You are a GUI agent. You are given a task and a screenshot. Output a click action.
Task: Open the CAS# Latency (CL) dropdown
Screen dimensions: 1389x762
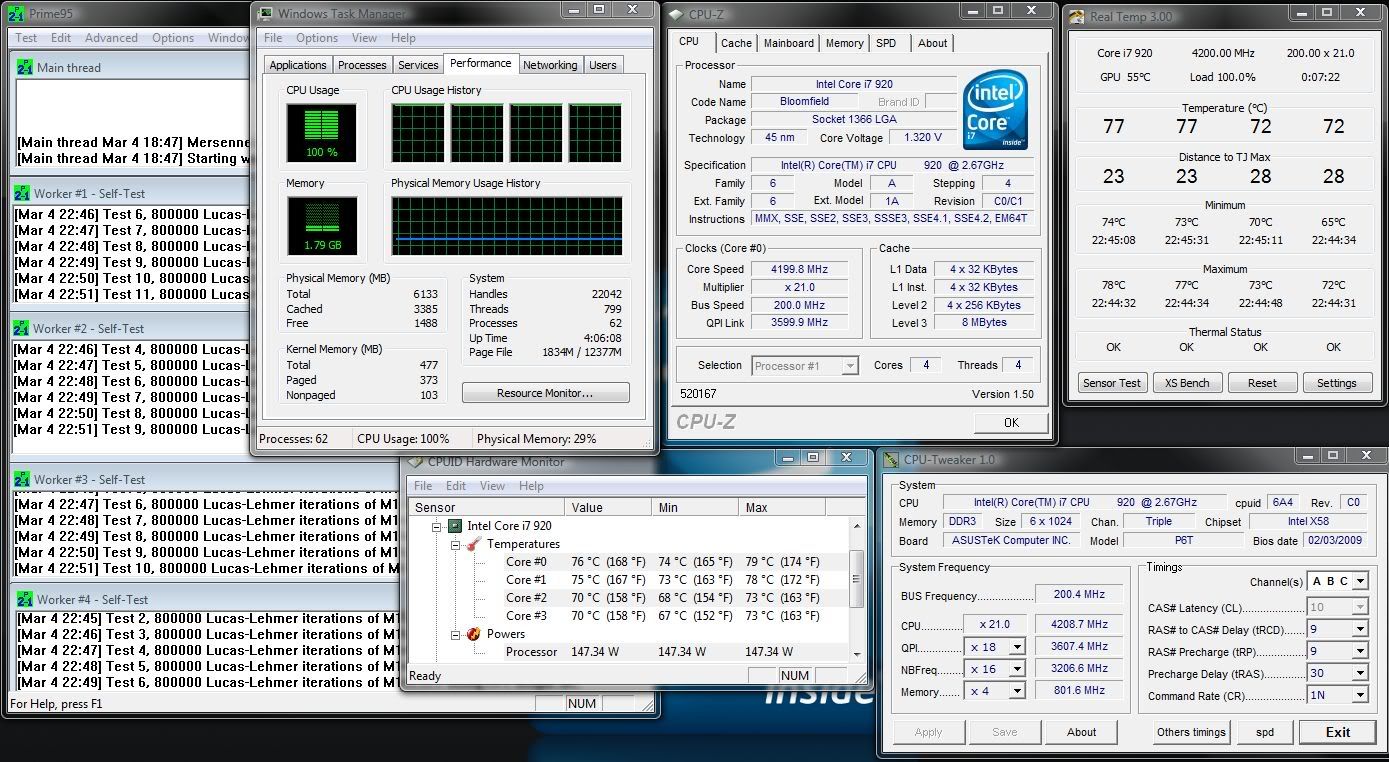1360,607
